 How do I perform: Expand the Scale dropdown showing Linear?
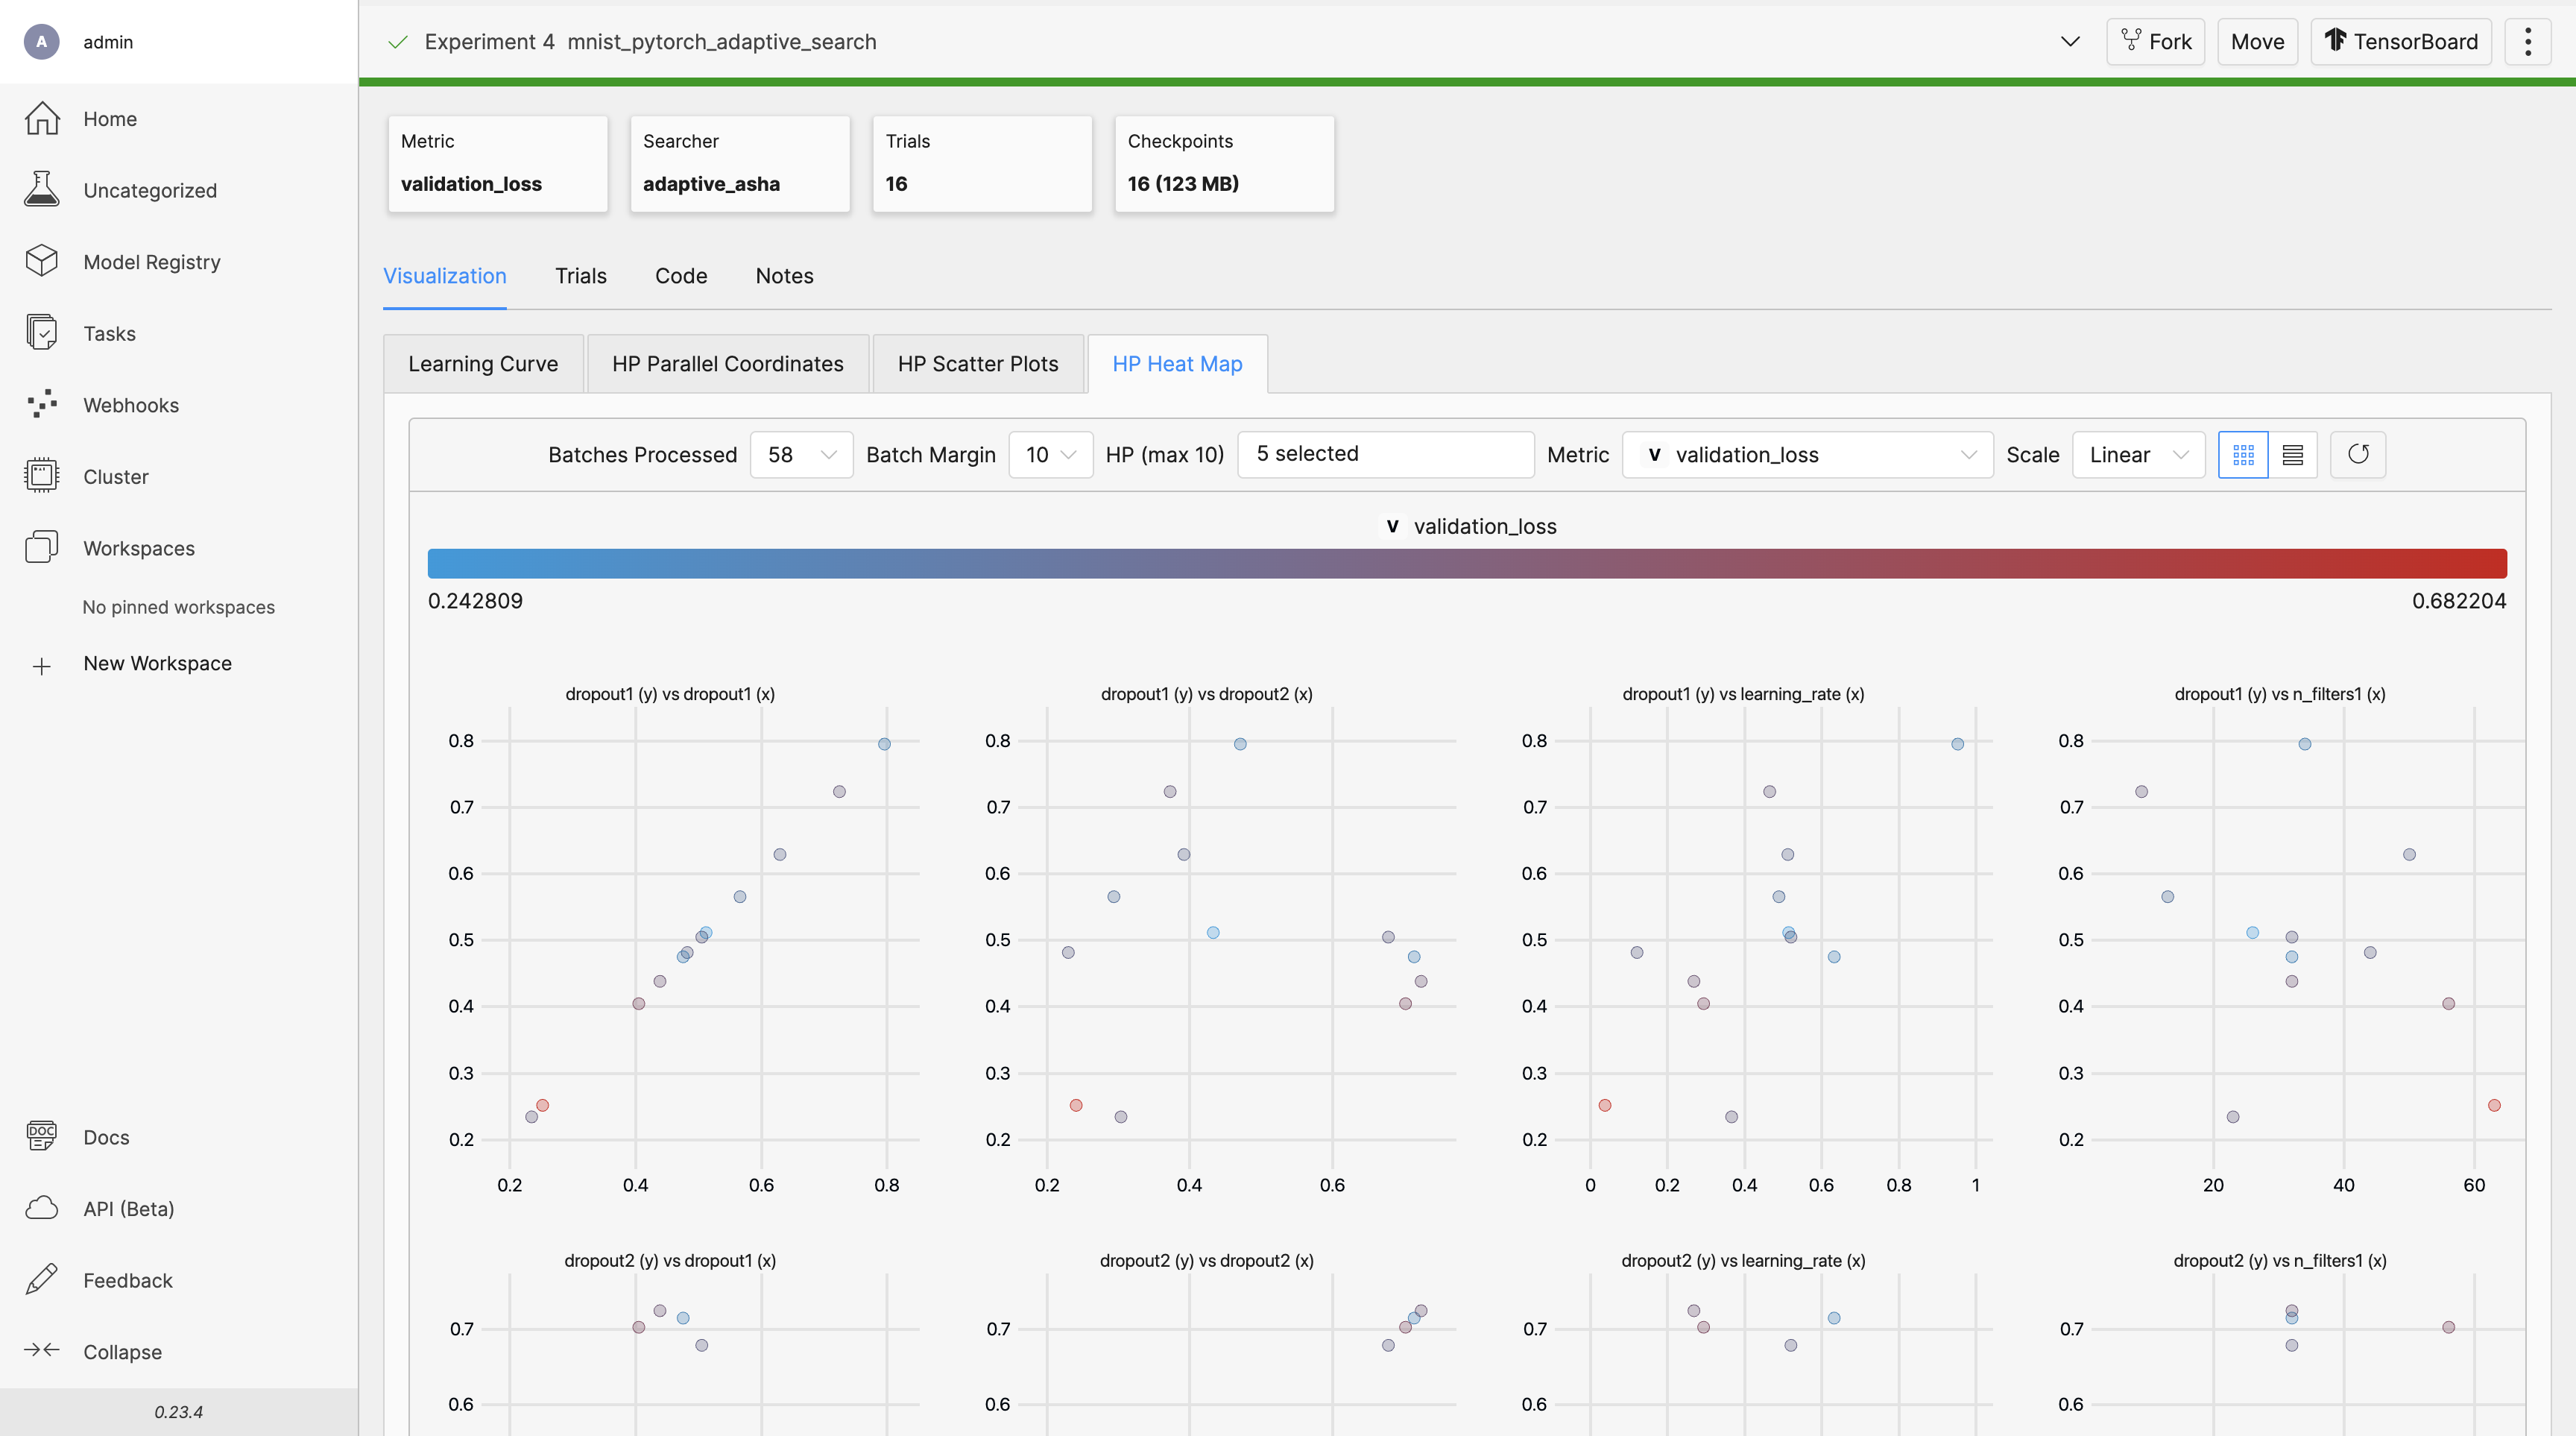(2138, 454)
